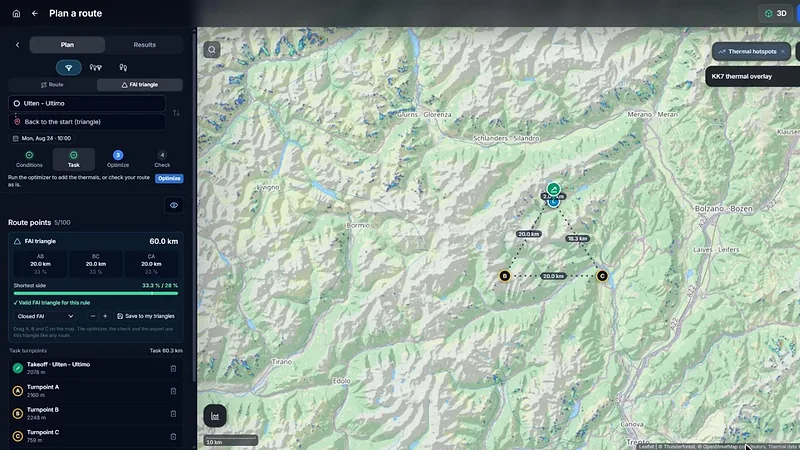Increase triangle size with plus button

click(x=105, y=316)
